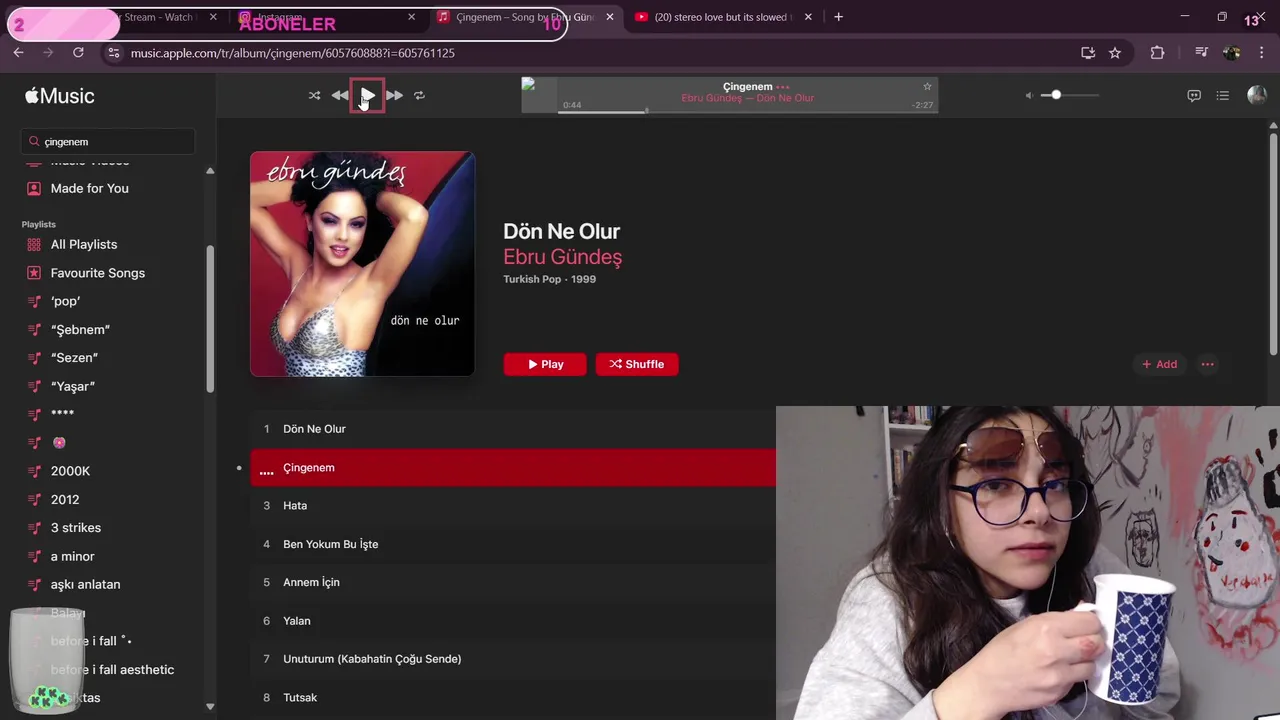Adjust the volume slider
The image size is (1280, 720).
[x=1070, y=95]
